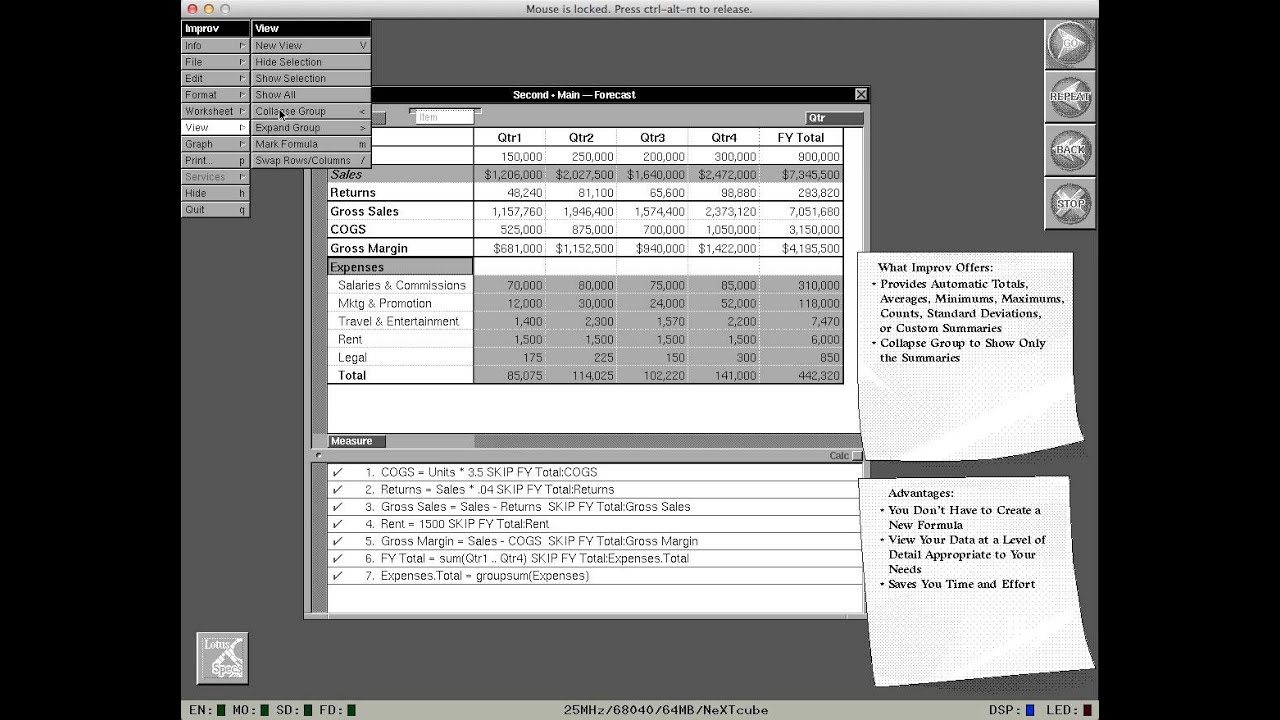Select the Qtr2 column header
This screenshot has height=720, width=1280.
pos(581,137)
